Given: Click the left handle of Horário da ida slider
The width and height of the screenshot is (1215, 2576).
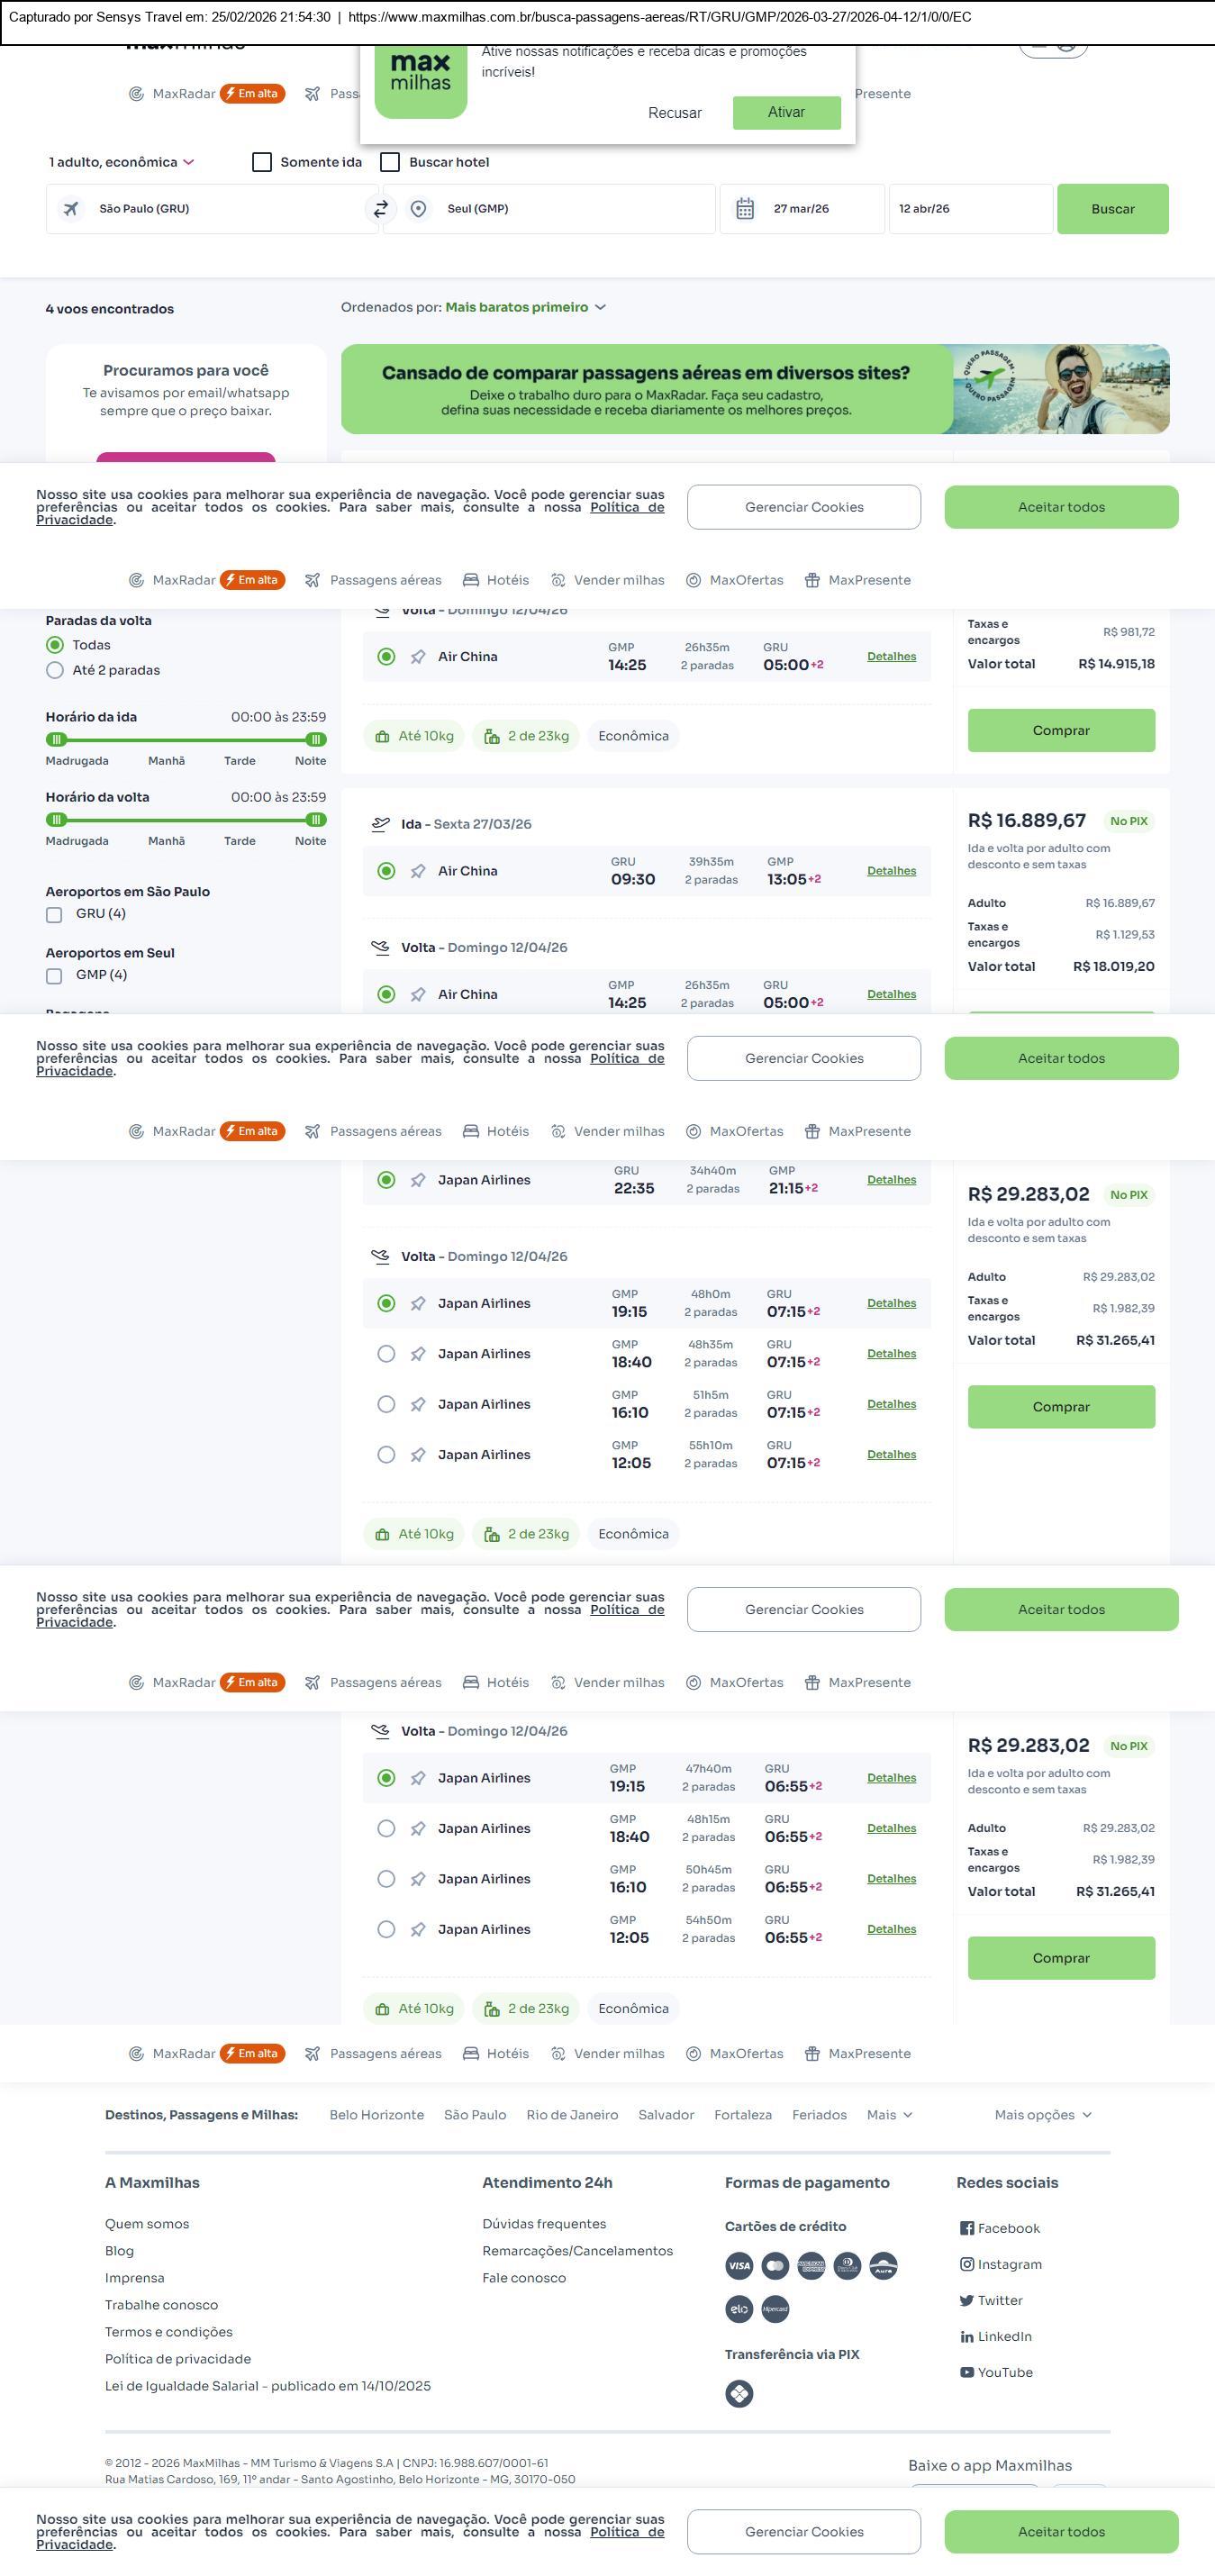Looking at the screenshot, I should click(56, 739).
